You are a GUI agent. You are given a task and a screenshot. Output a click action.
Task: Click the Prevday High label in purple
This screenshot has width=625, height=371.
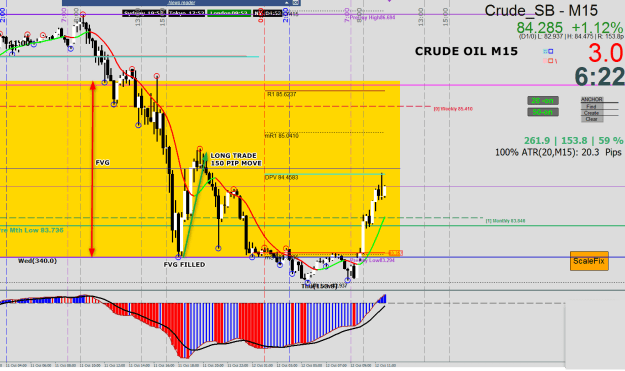[372, 18]
